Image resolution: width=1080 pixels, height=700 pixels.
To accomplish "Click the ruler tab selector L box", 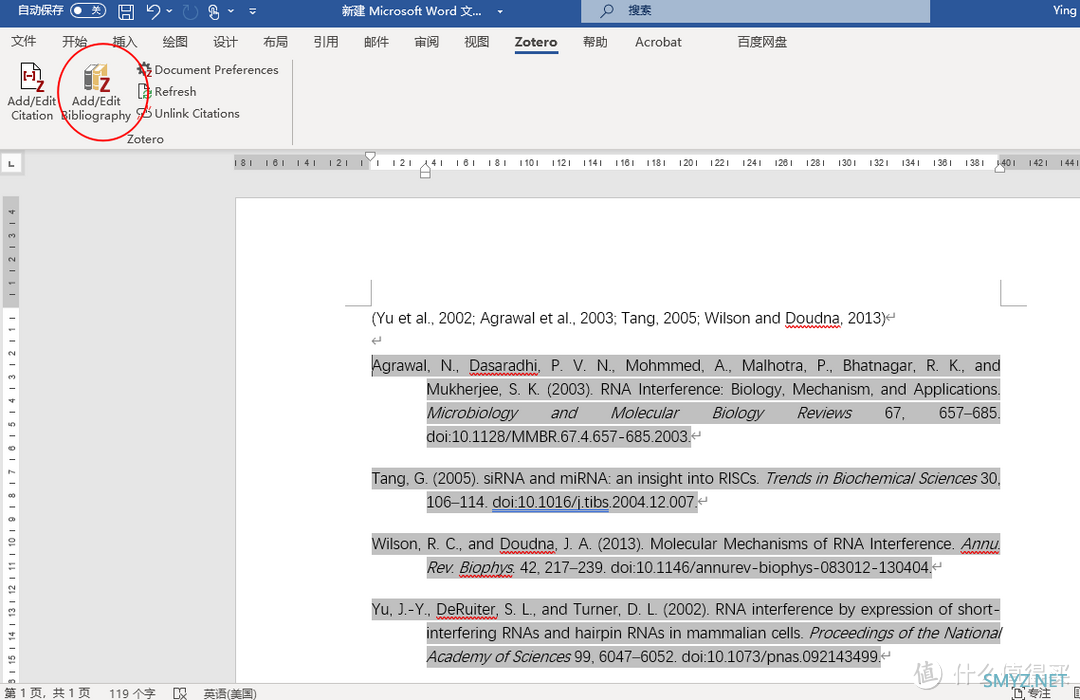I will click(11, 164).
